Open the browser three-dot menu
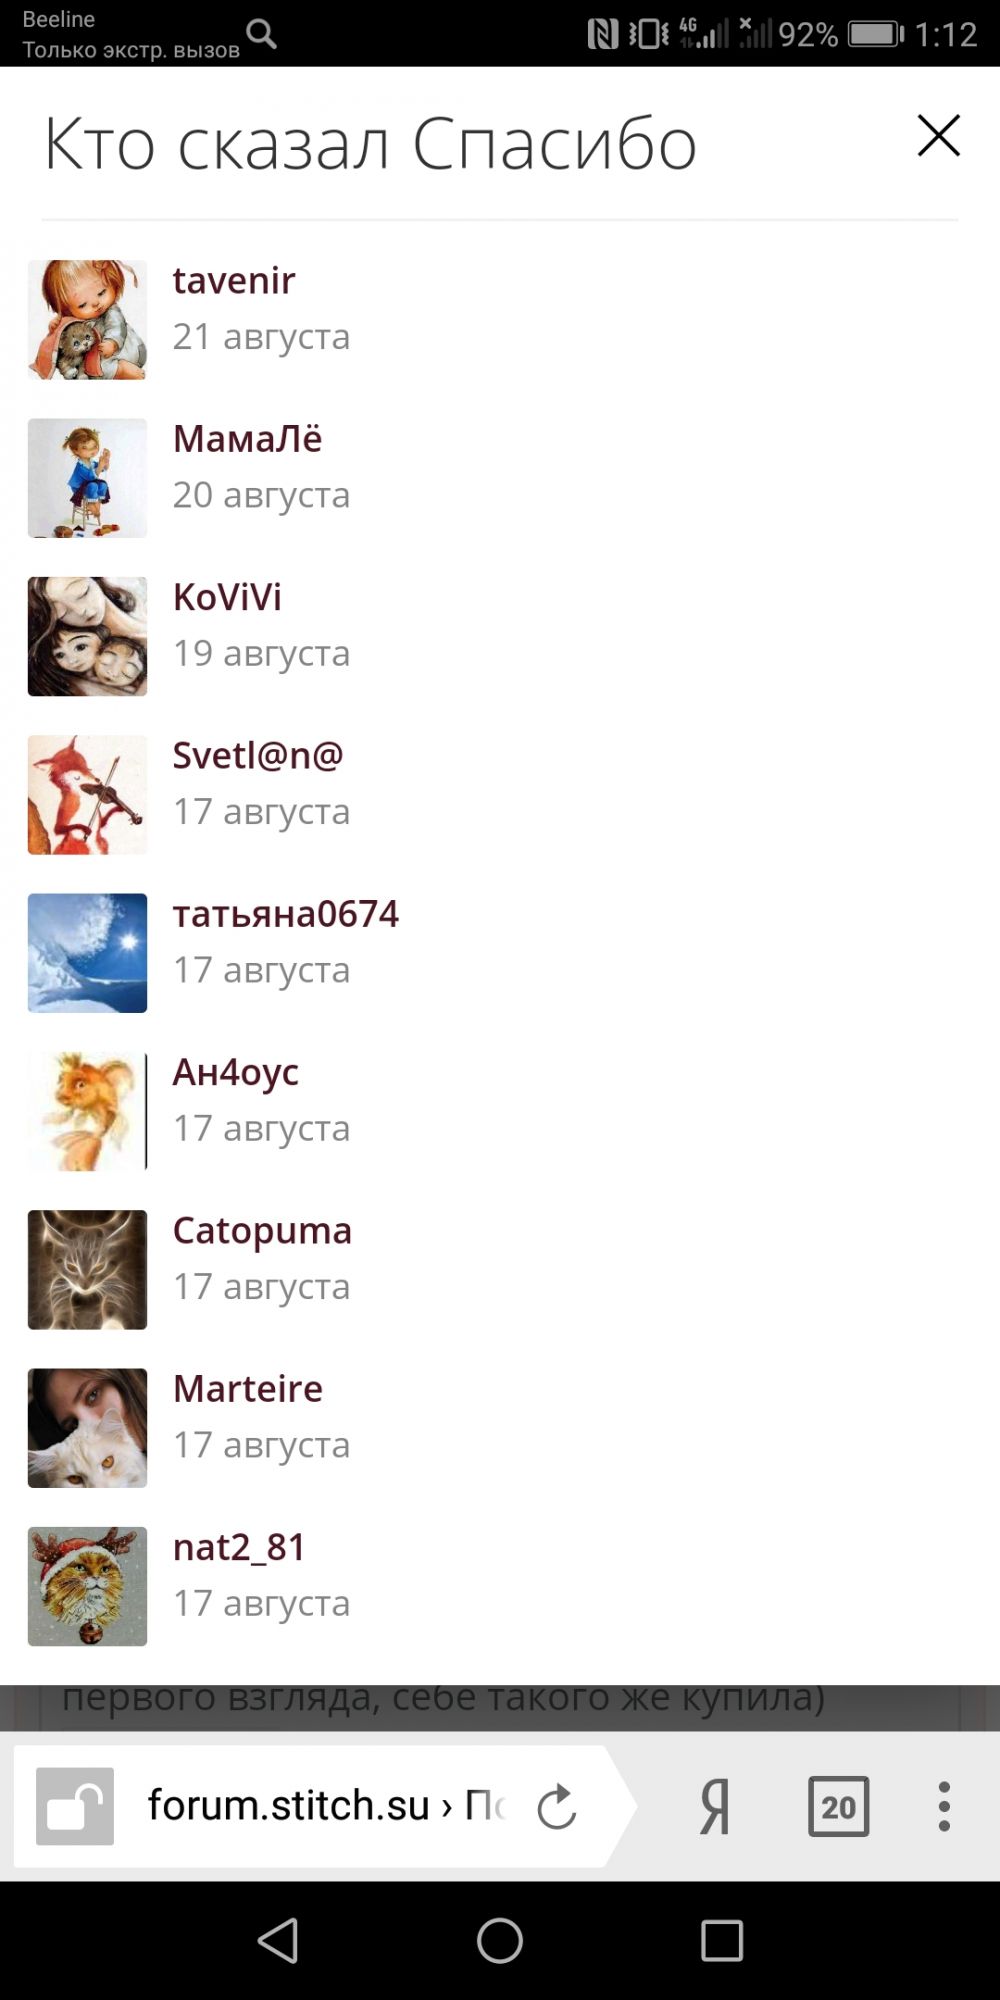 click(x=943, y=1806)
